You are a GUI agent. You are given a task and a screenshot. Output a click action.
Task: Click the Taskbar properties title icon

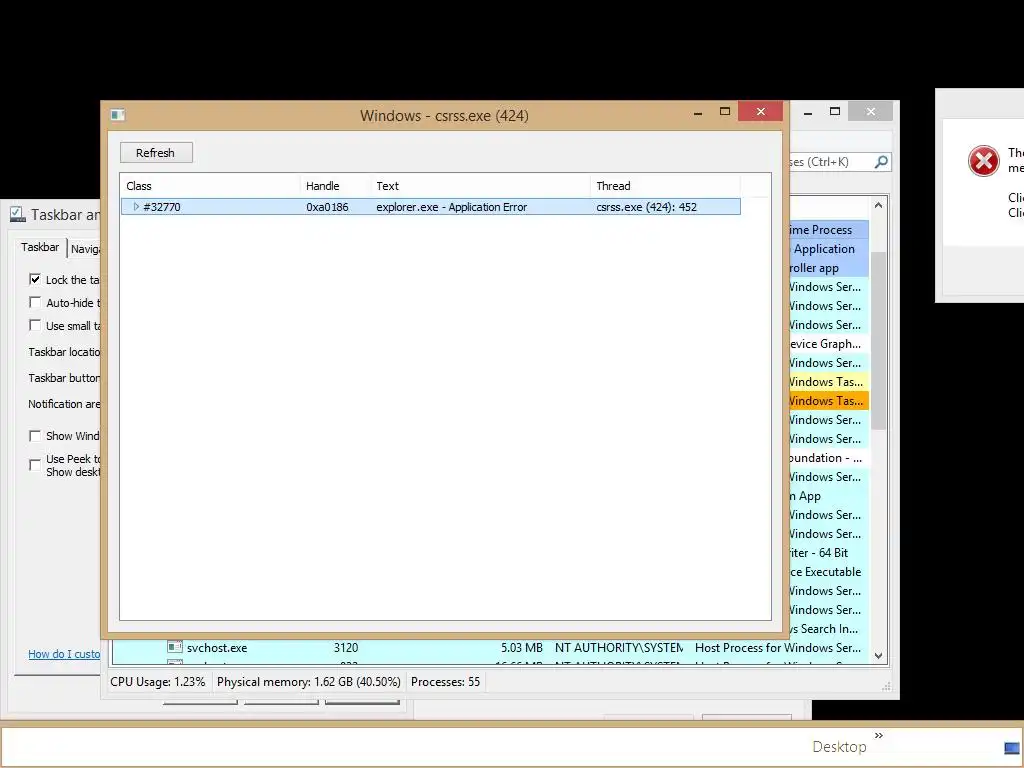tap(17, 214)
